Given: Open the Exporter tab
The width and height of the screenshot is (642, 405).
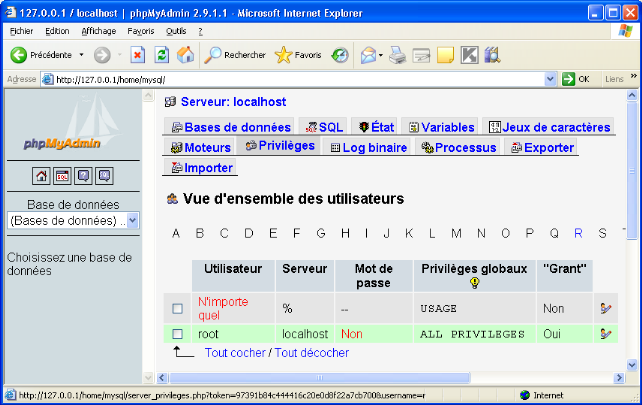Looking at the screenshot, I should click(x=542, y=147).
